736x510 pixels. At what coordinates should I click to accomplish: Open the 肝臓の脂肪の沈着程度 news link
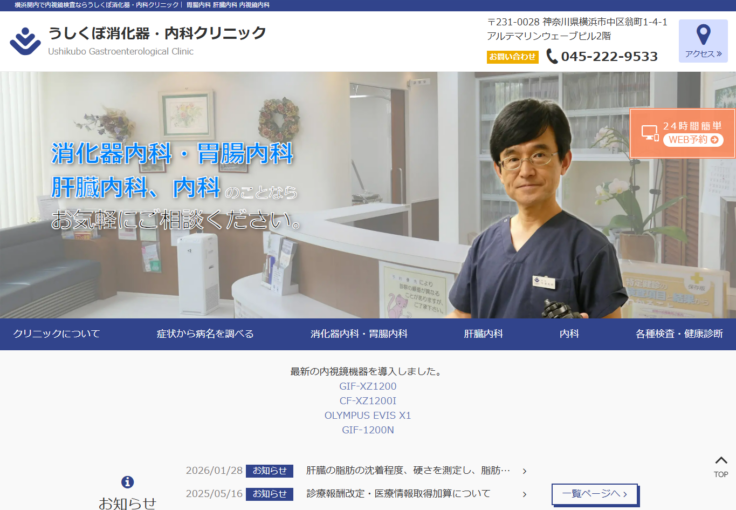point(408,471)
